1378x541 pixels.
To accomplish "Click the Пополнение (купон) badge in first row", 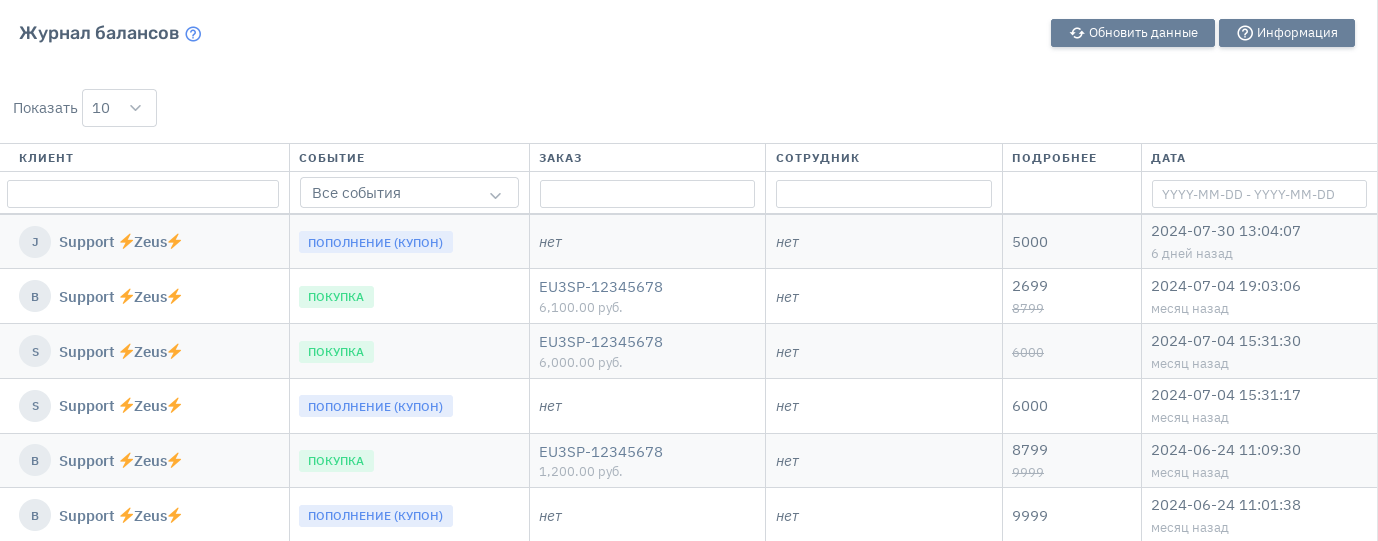I will click(x=375, y=242).
